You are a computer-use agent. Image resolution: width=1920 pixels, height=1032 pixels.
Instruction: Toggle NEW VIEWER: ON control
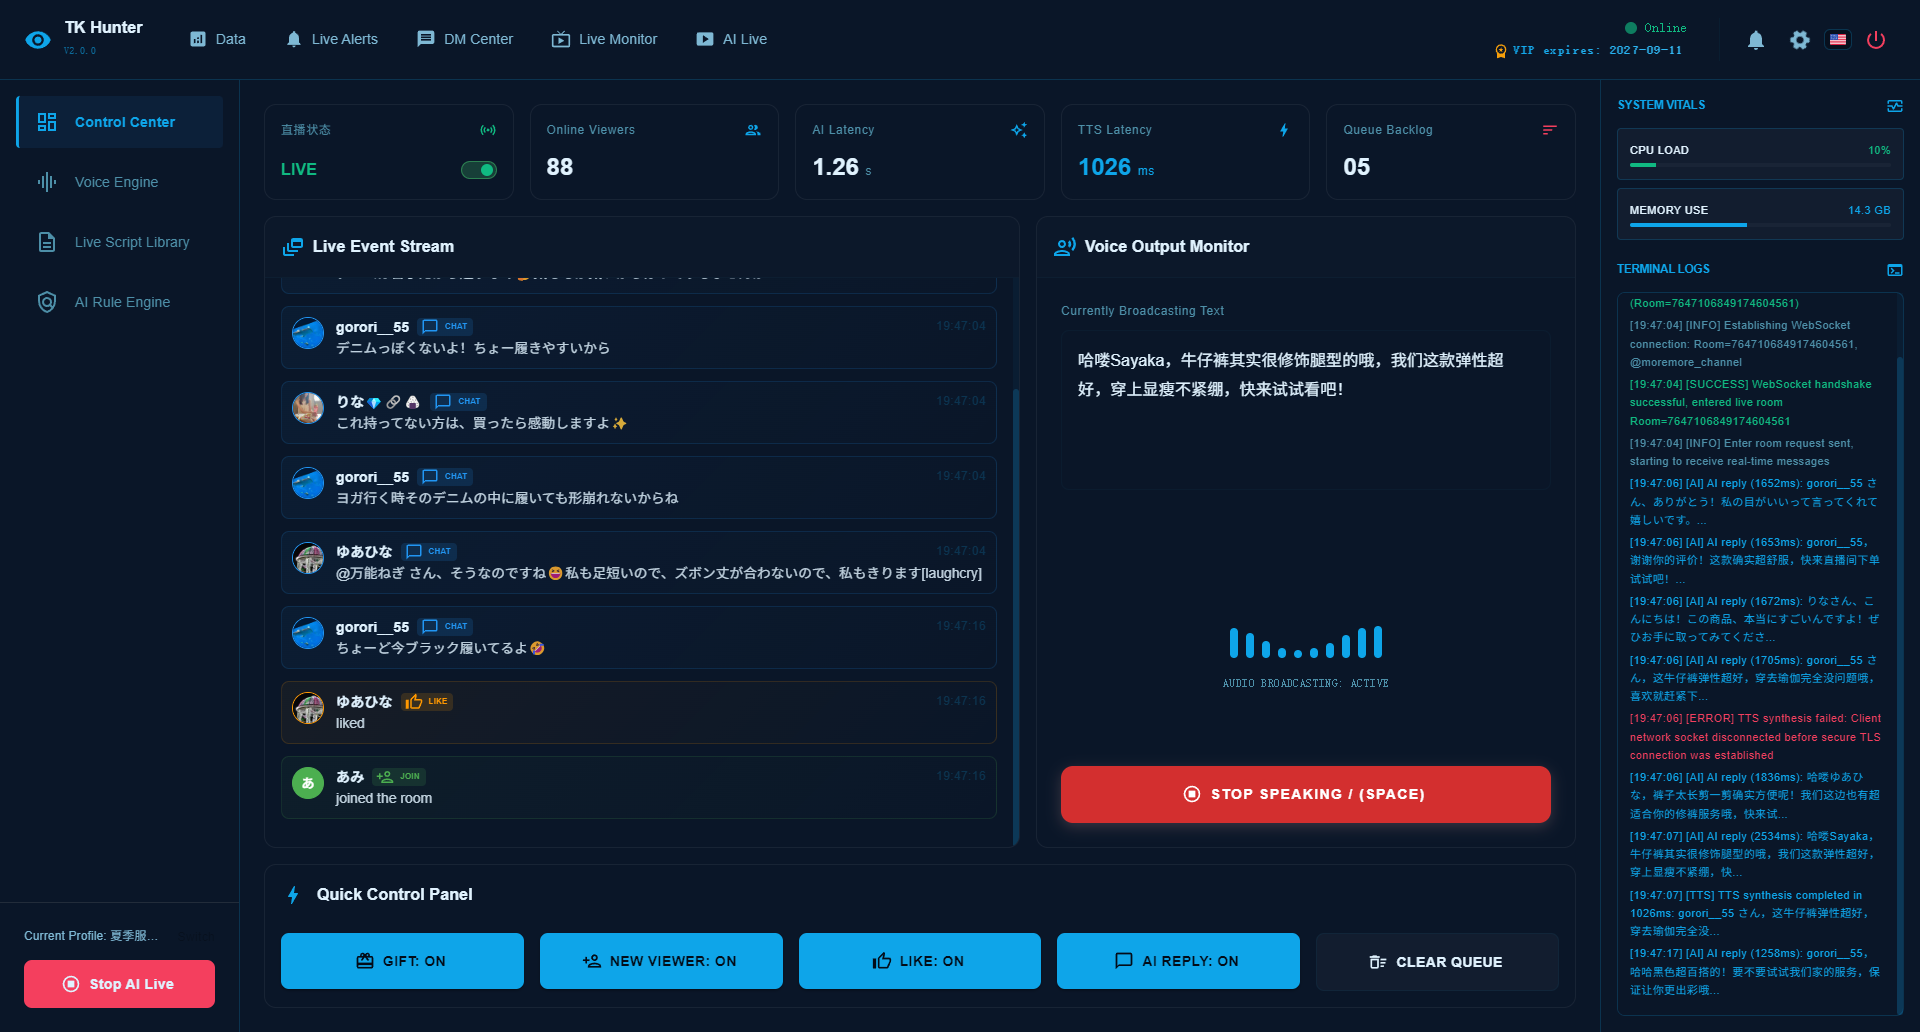[x=661, y=961]
